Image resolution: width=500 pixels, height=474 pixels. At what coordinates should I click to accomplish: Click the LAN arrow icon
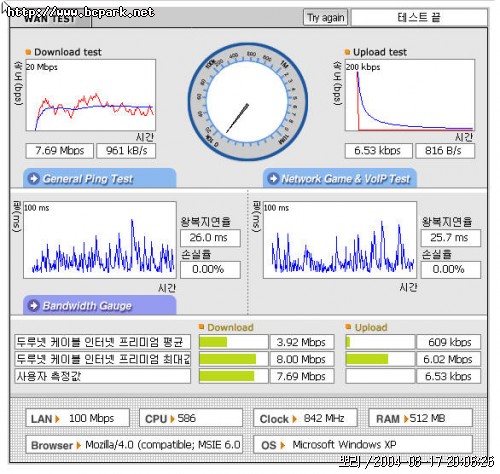(x=57, y=419)
